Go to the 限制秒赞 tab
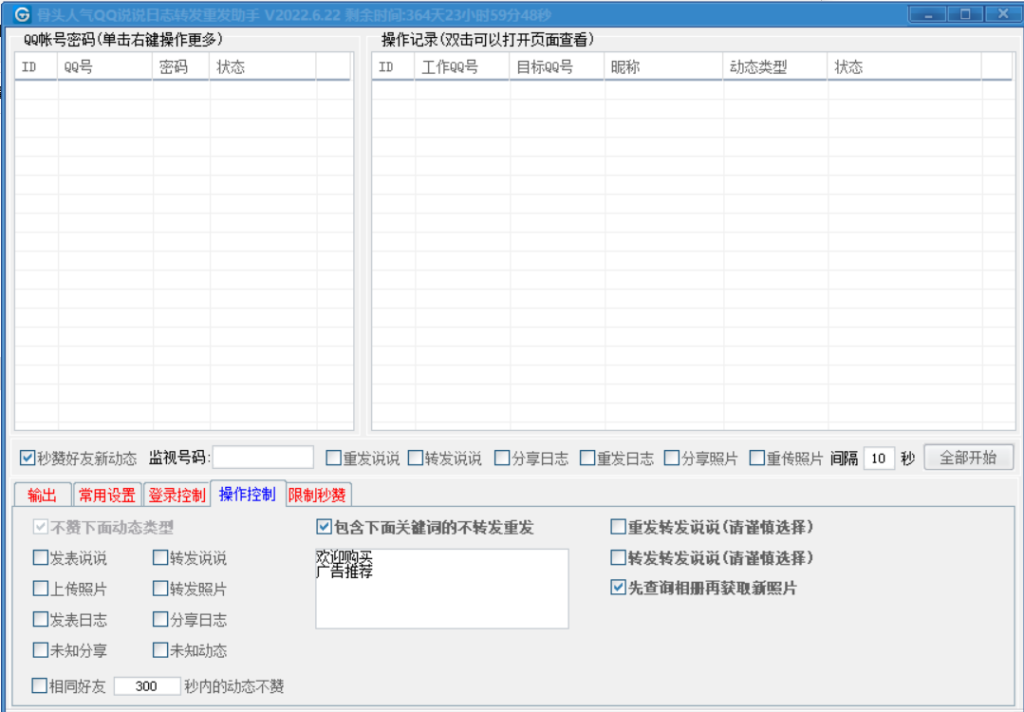Screen dimensions: 1024x712 (x=317, y=495)
